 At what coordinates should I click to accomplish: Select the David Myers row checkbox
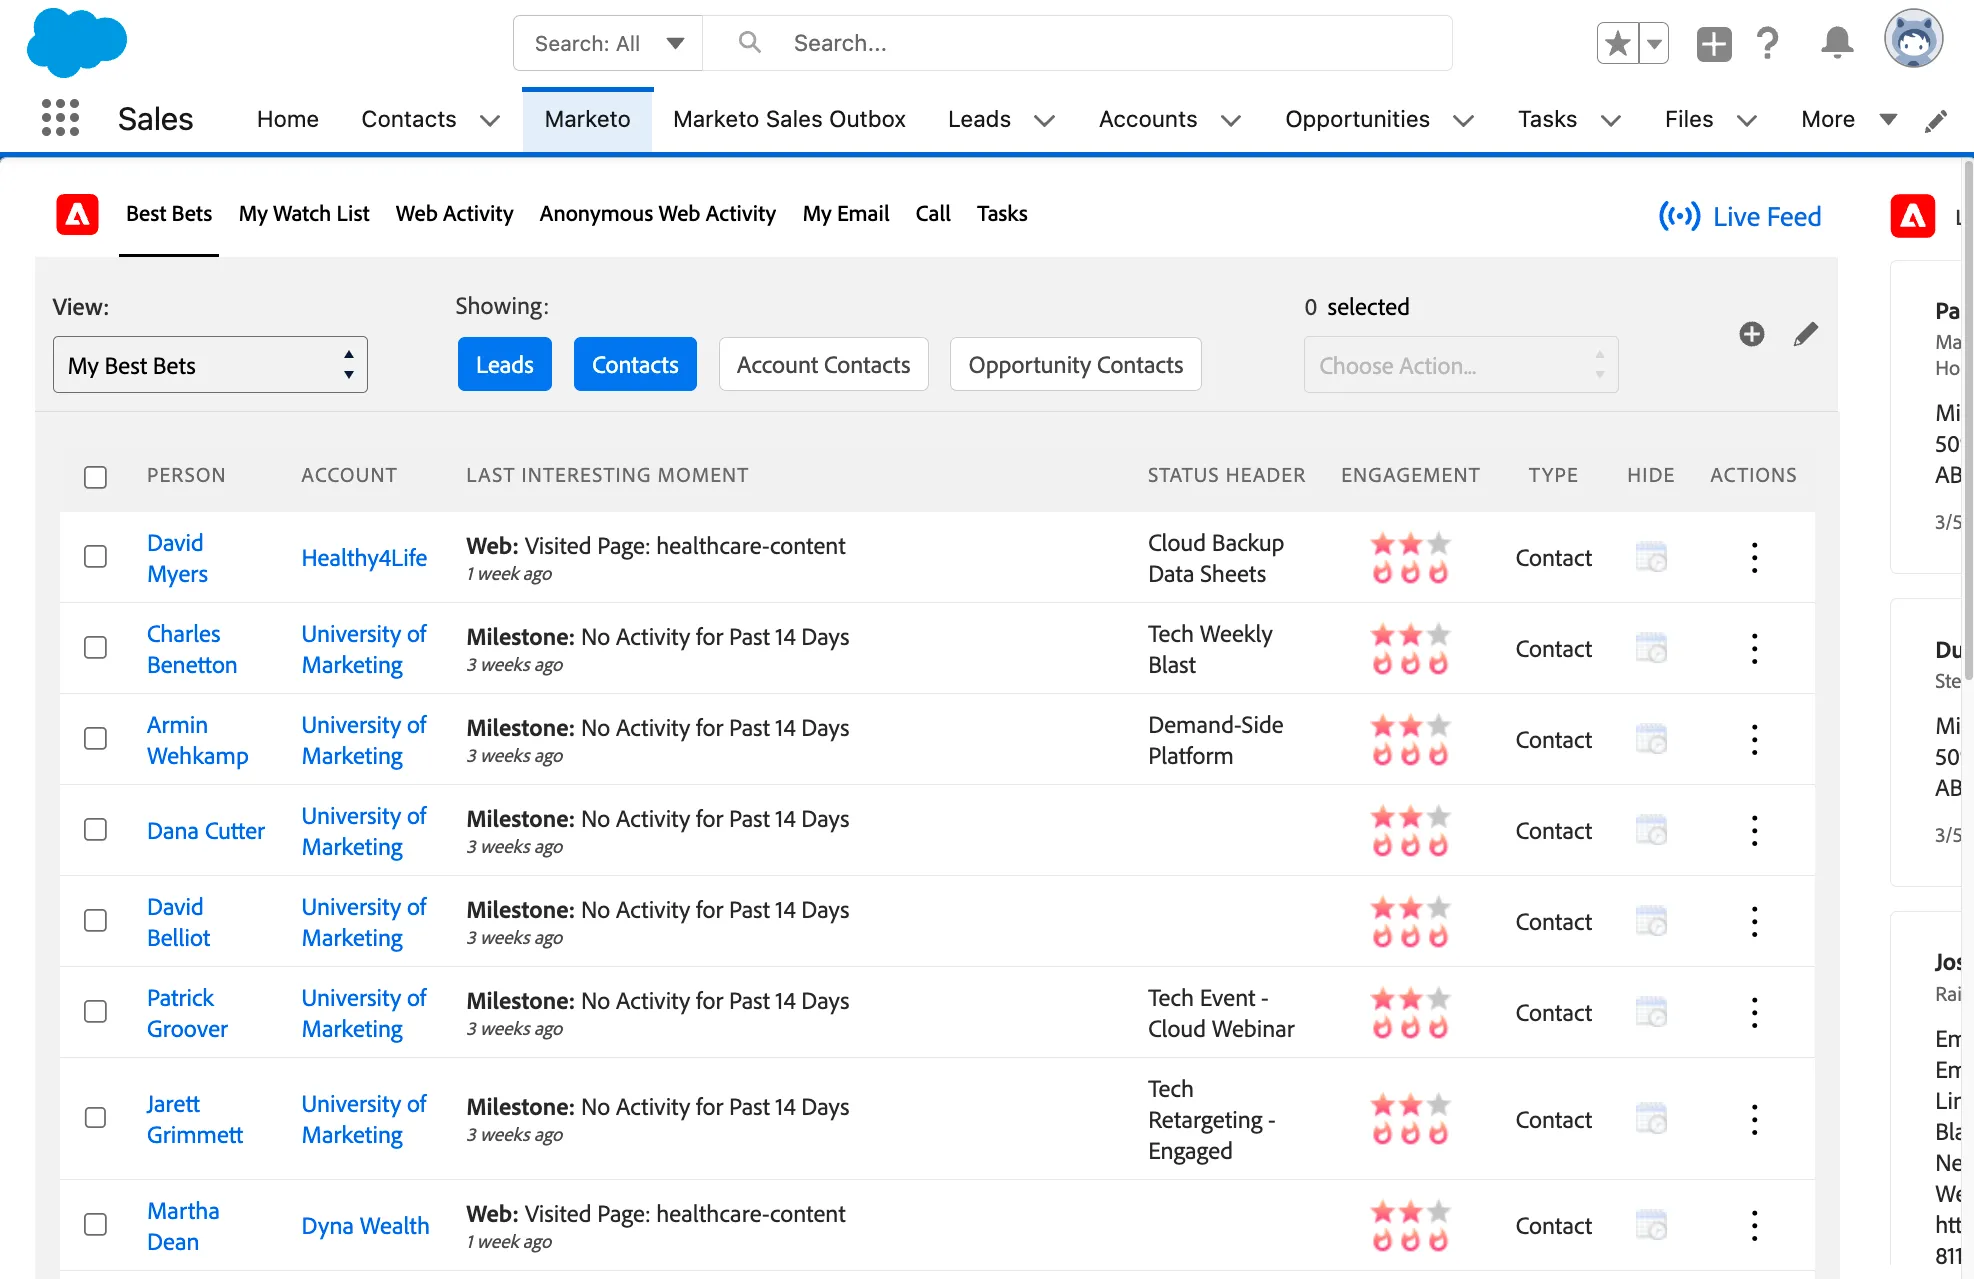pos(96,556)
